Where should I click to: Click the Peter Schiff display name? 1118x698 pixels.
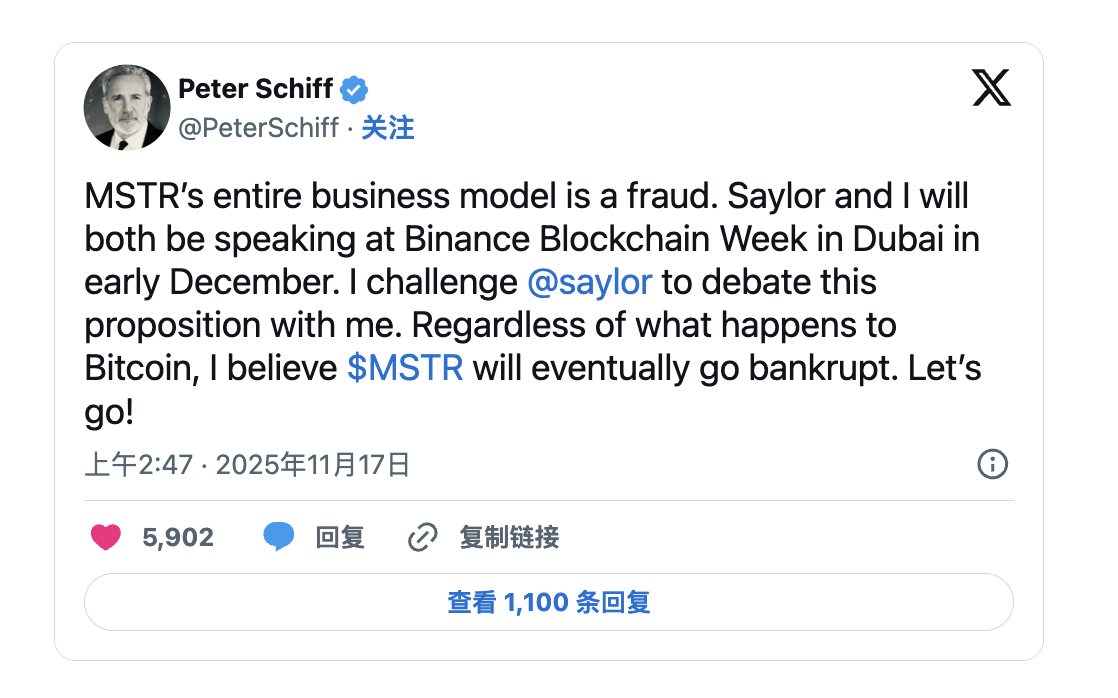(255, 89)
